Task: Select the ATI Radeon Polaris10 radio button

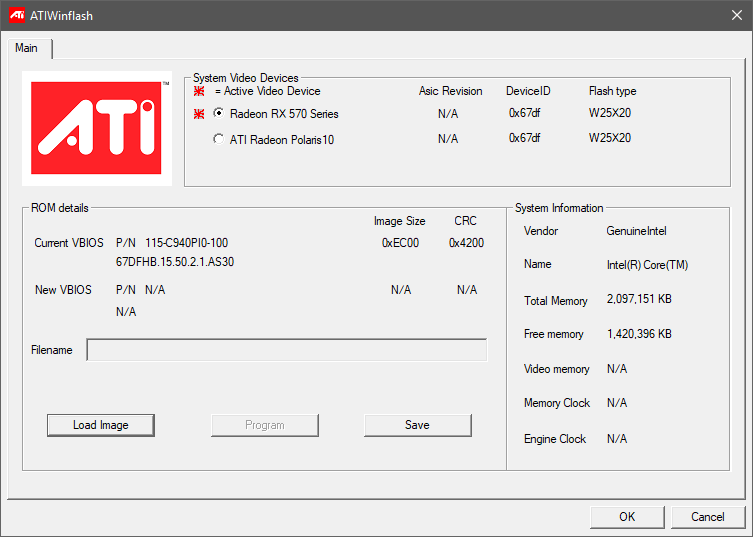Action: tap(219, 139)
